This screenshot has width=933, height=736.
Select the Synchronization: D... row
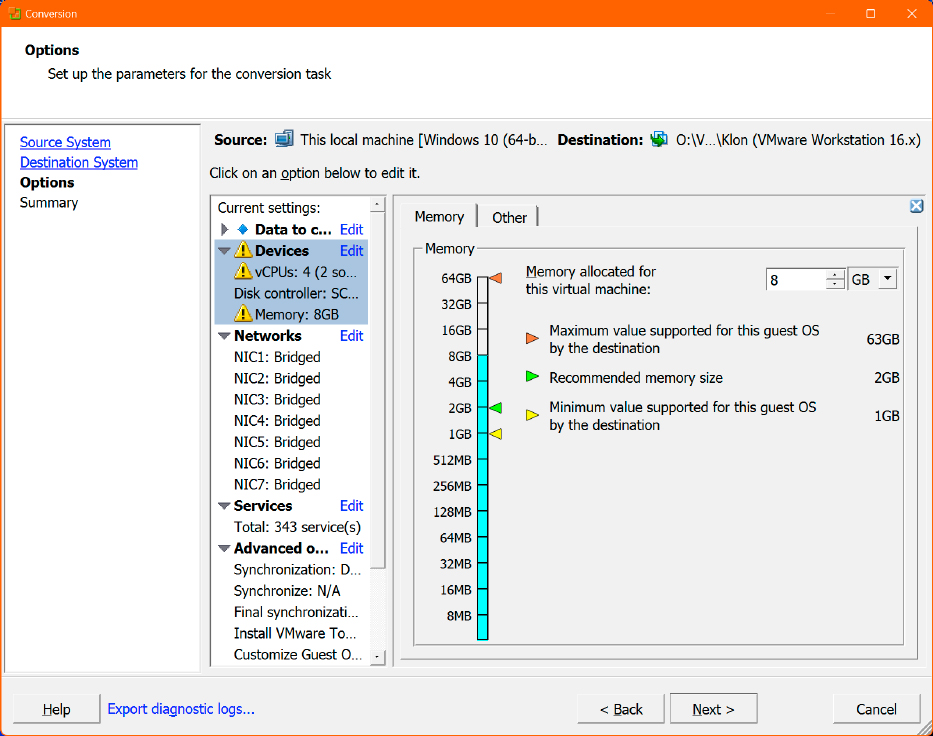point(298,570)
